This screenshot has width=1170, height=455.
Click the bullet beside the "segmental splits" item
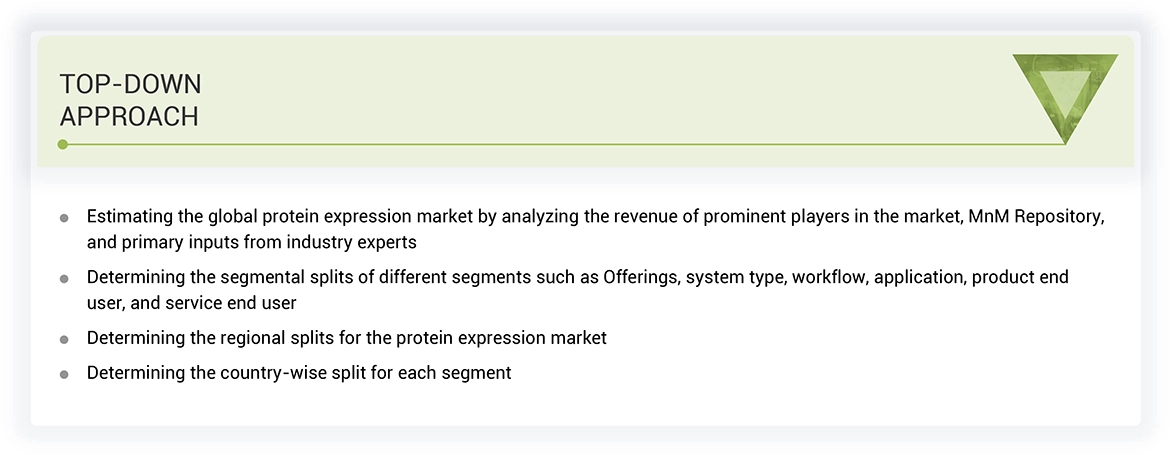pyautogui.click(x=64, y=278)
